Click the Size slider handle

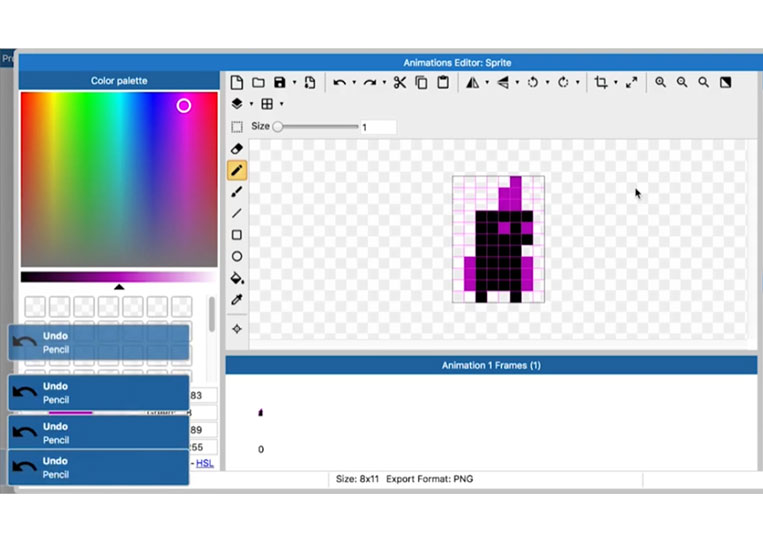(278, 127)
